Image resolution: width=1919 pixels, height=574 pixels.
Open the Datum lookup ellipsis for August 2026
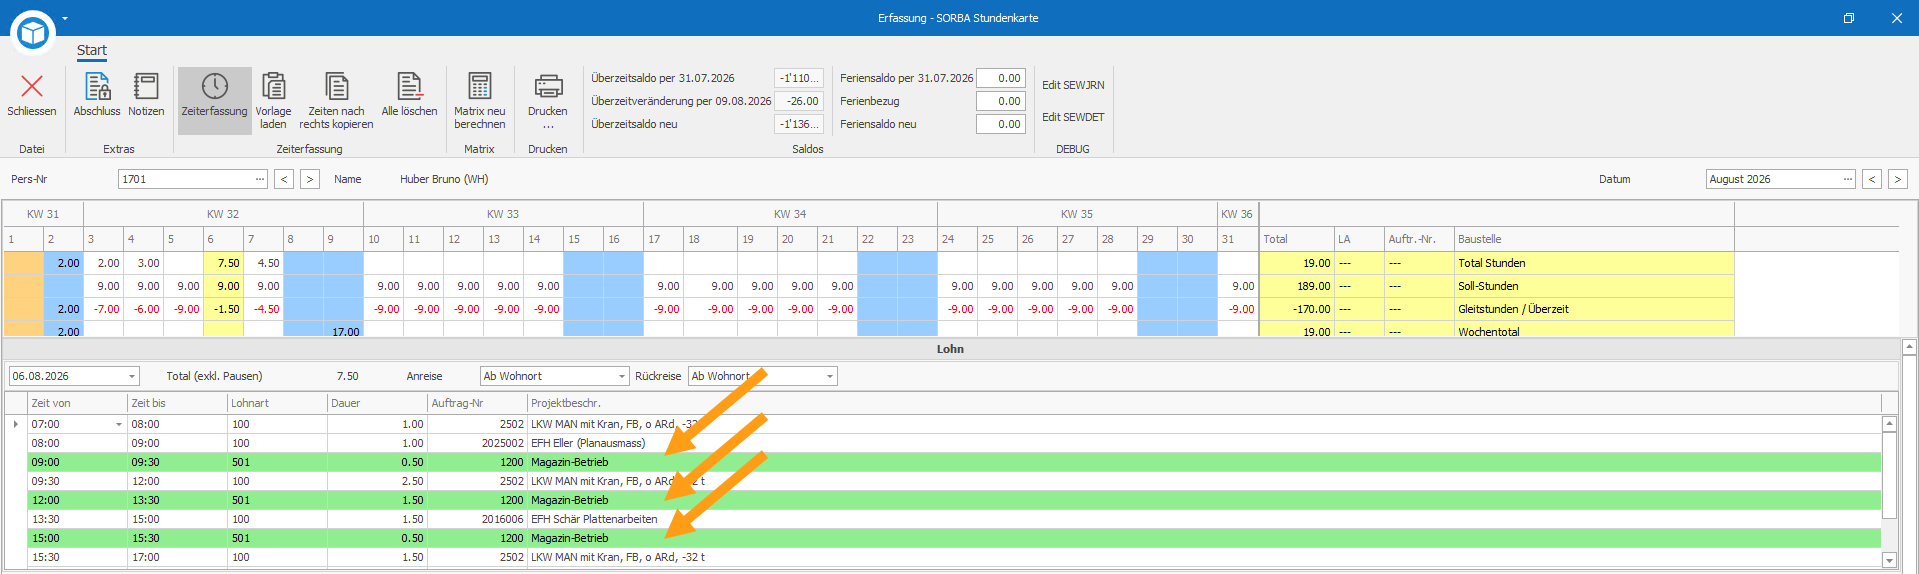[1848, 179]
